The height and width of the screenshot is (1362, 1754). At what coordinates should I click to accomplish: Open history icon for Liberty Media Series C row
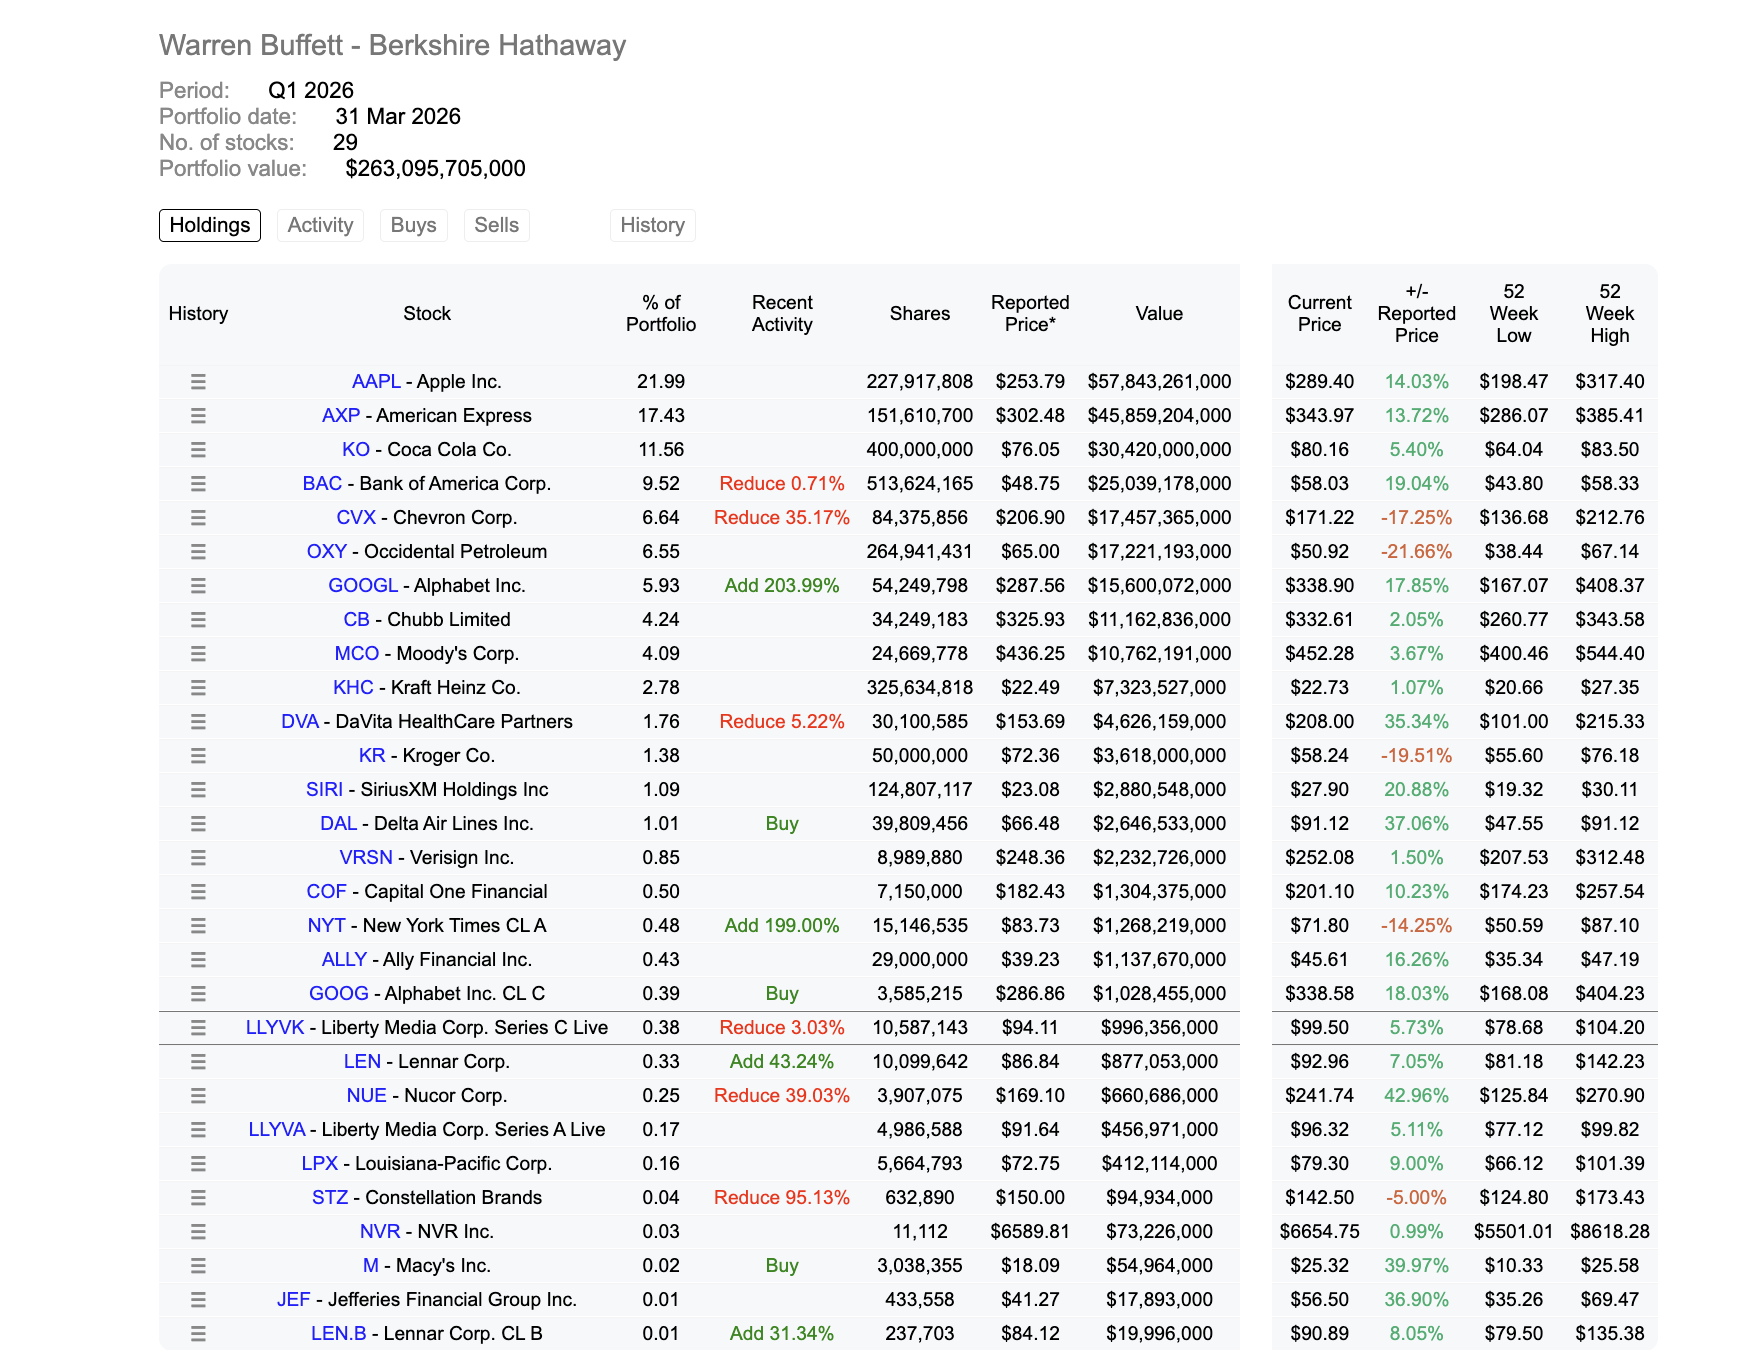tap(198, 1027)
